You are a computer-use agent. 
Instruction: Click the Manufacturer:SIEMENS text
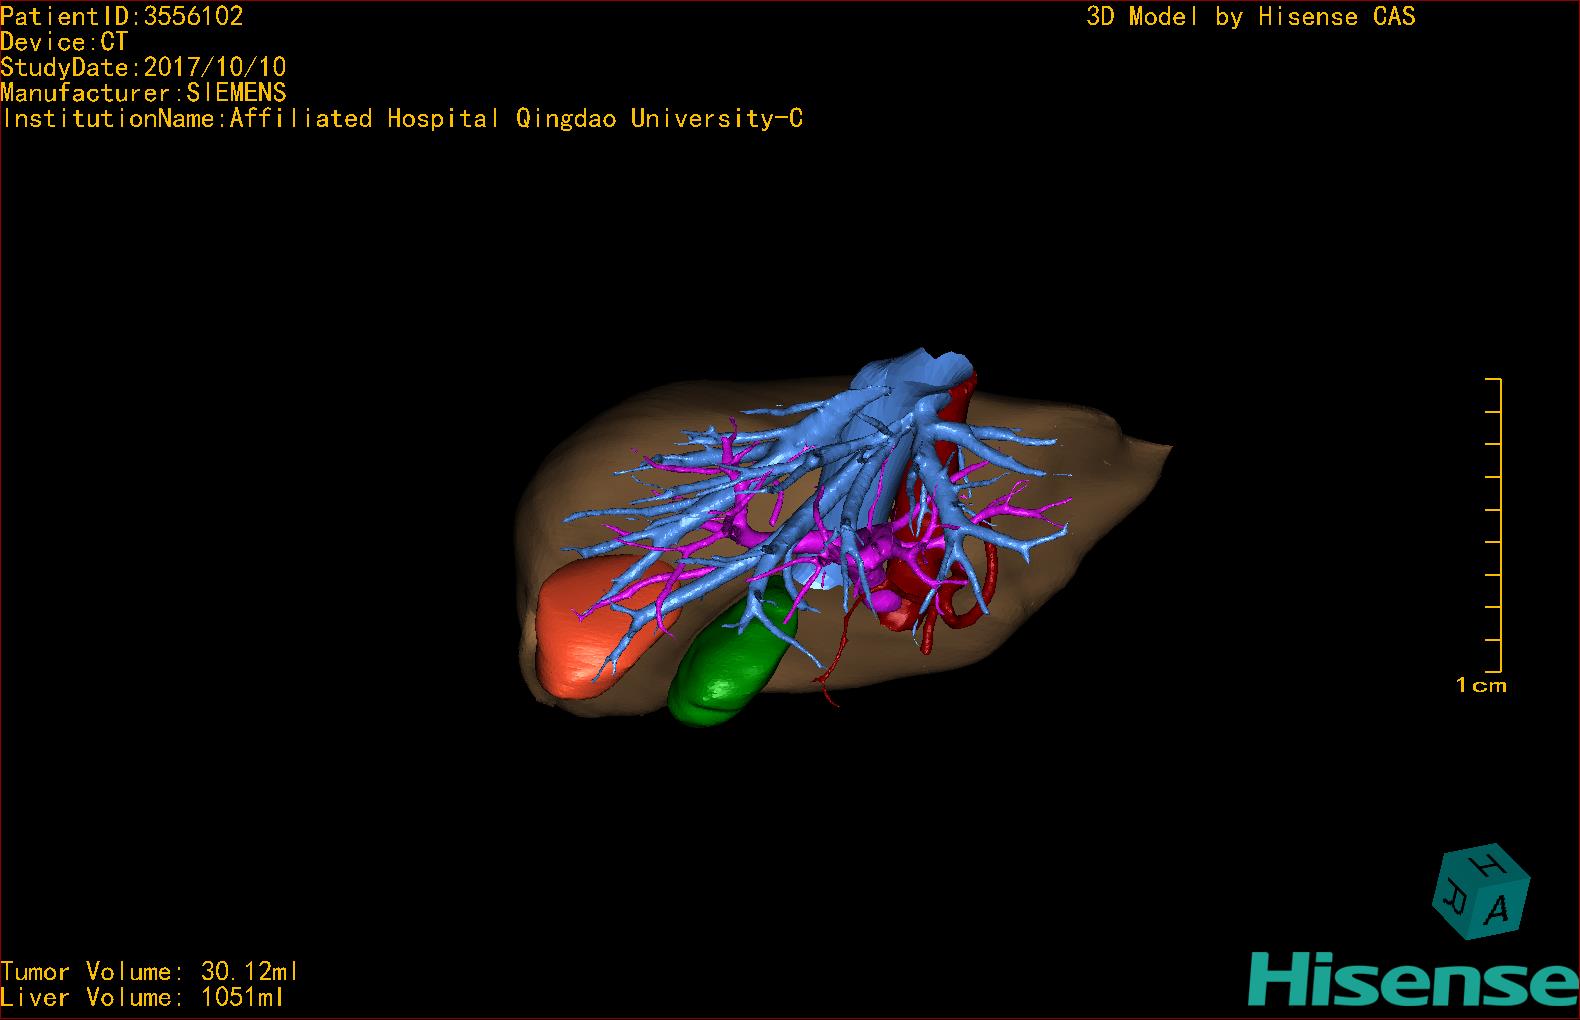coord(143,93)
